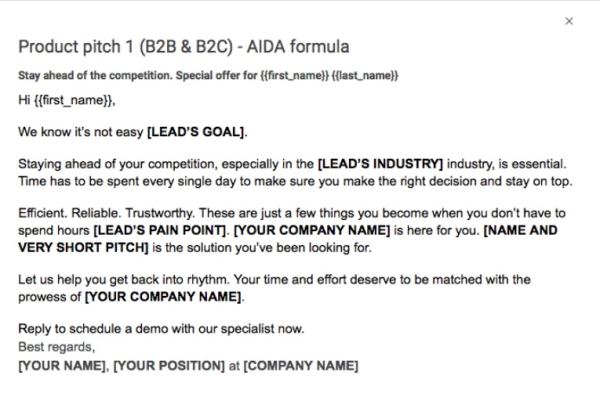Select the [COMPANY NAME] signature placeholder
This screenshot has height=397, width=600.
(x=301, y=366)
